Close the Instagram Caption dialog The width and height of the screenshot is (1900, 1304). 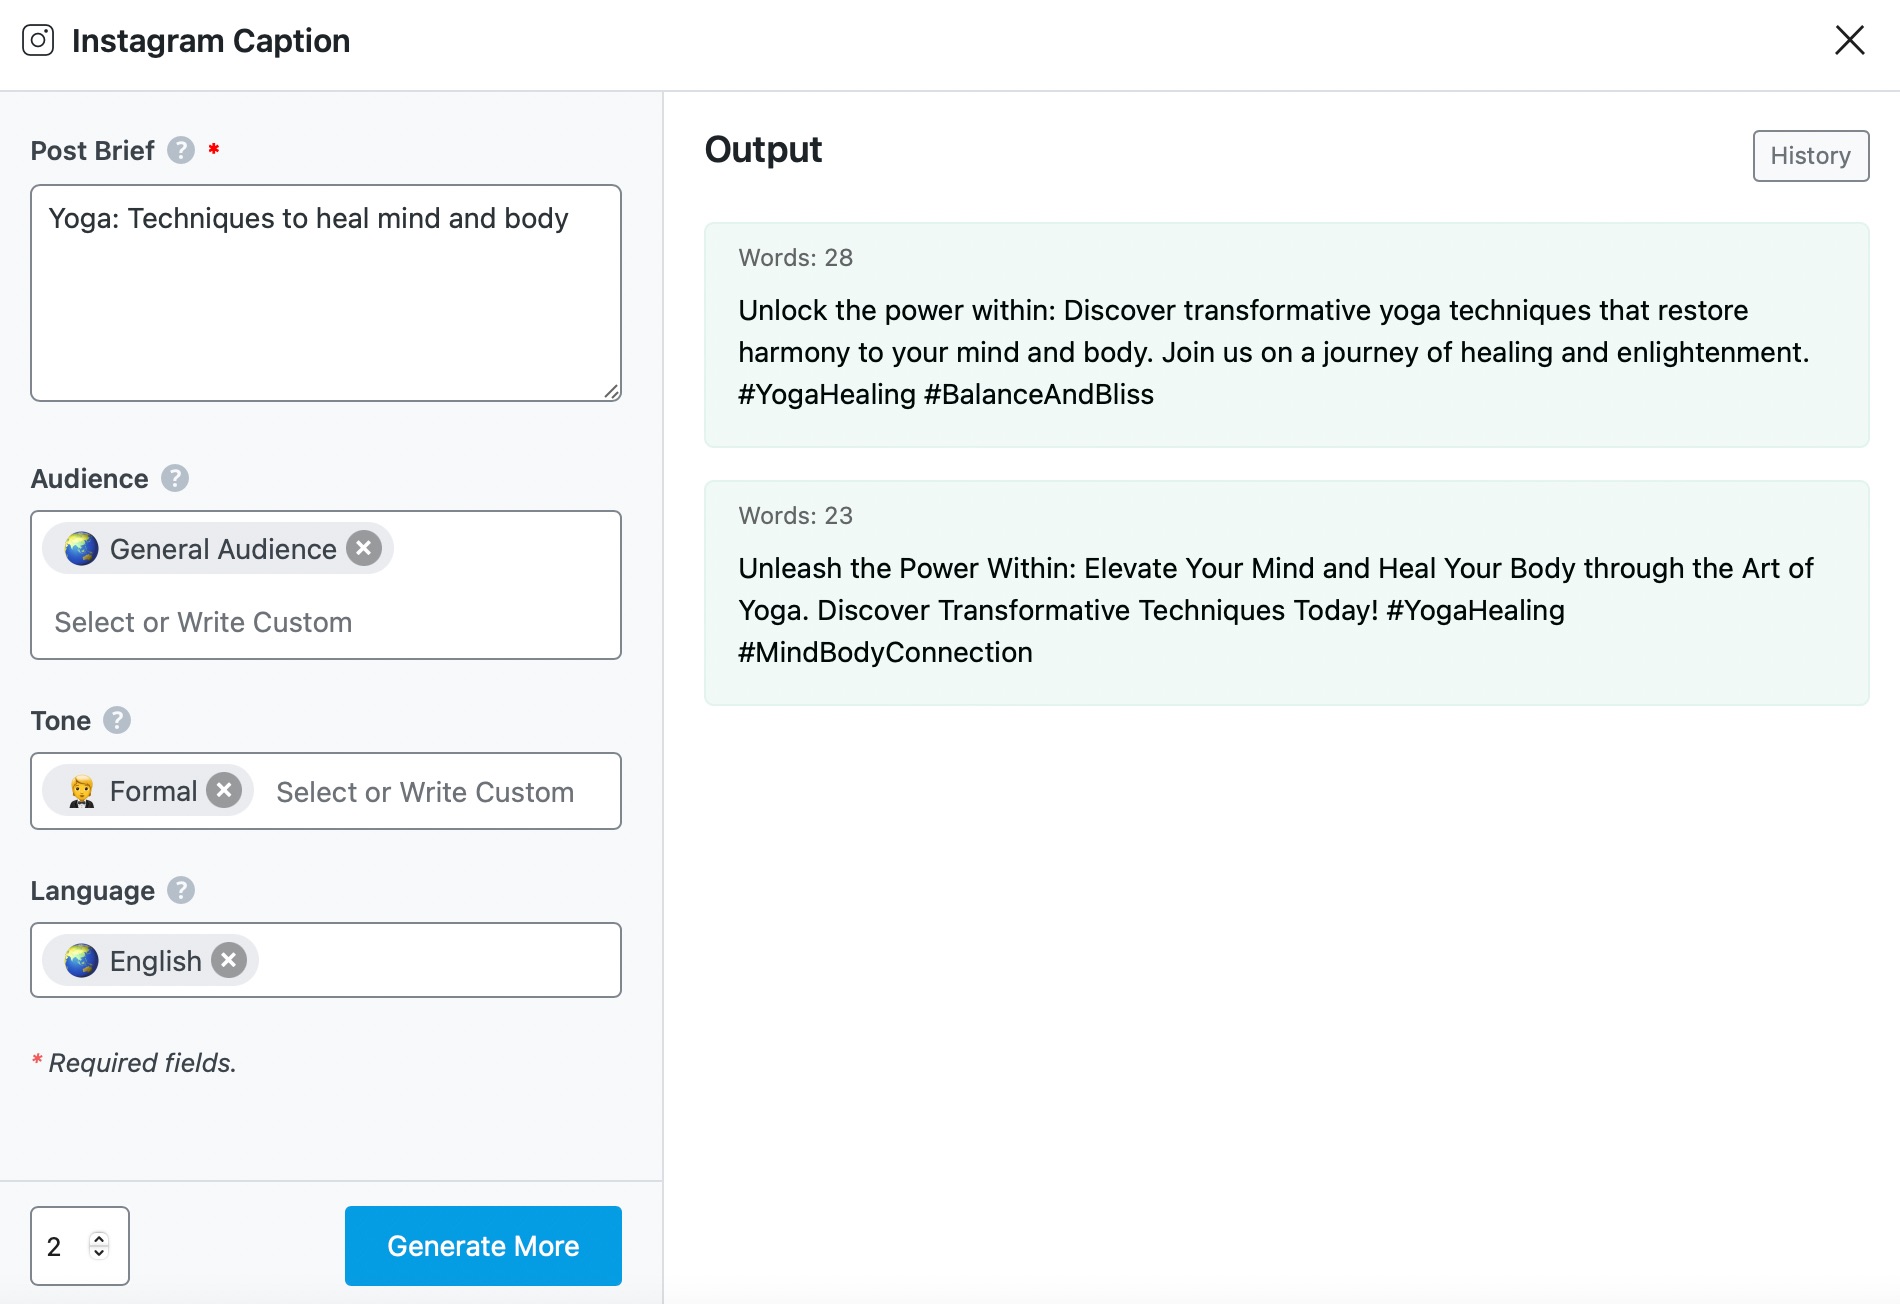click(1850, 40)
